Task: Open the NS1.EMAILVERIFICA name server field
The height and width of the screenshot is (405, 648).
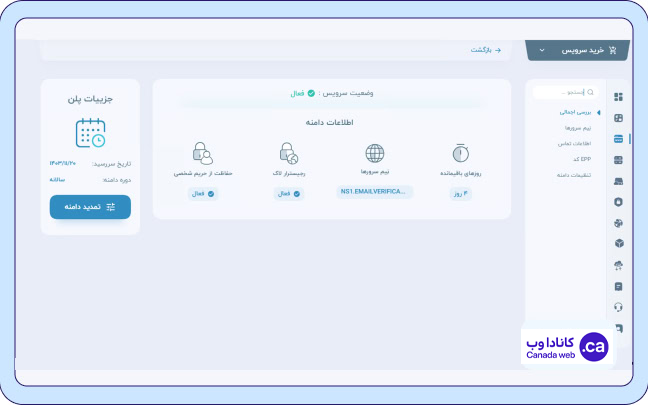Action: point(374,192)
